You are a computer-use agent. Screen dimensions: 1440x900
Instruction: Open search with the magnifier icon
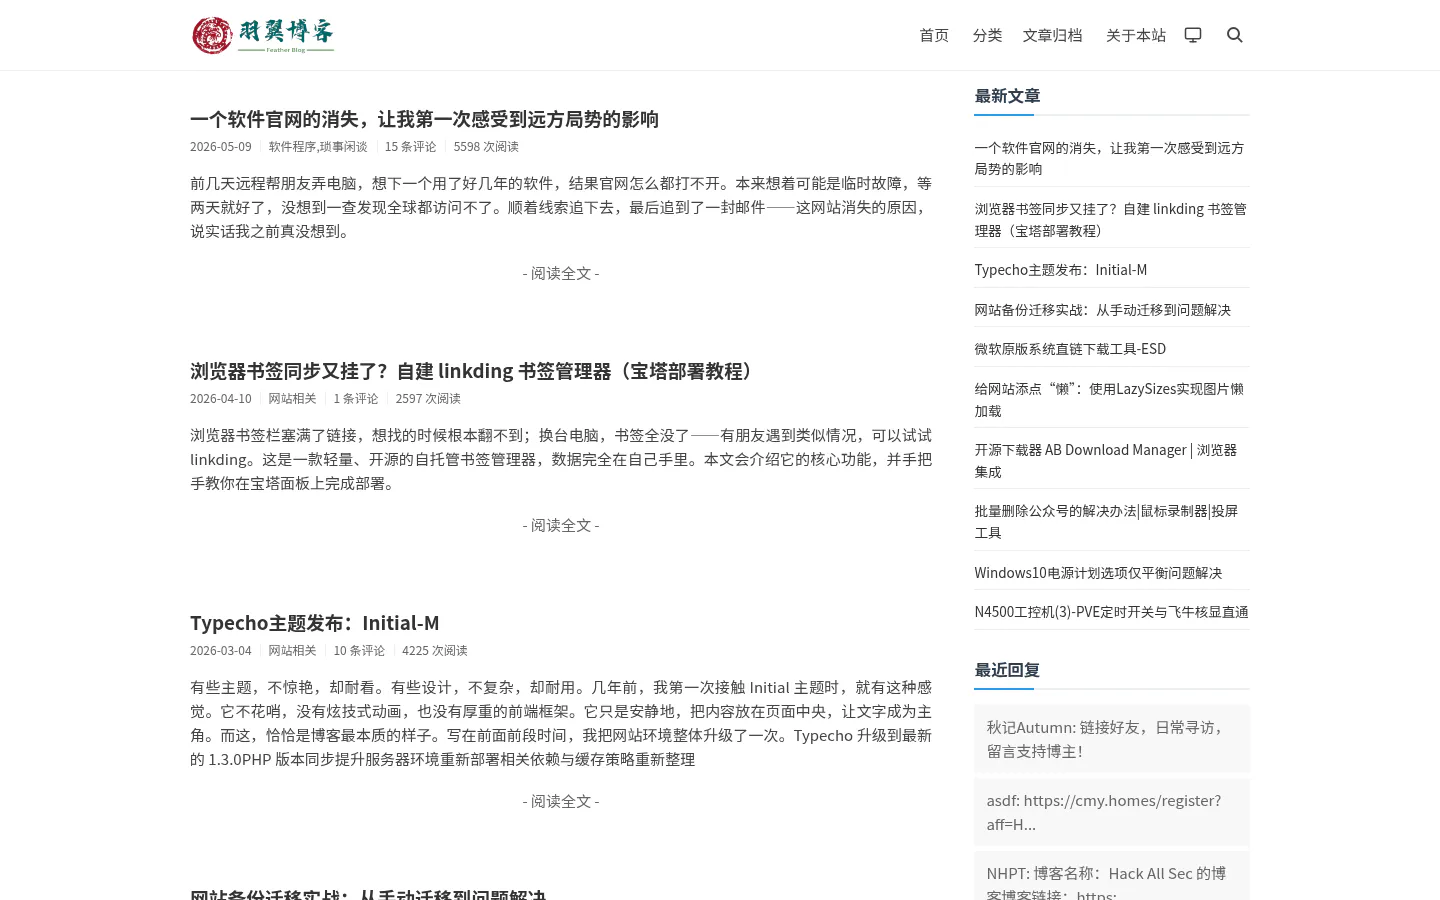(x=1235, y=35)
